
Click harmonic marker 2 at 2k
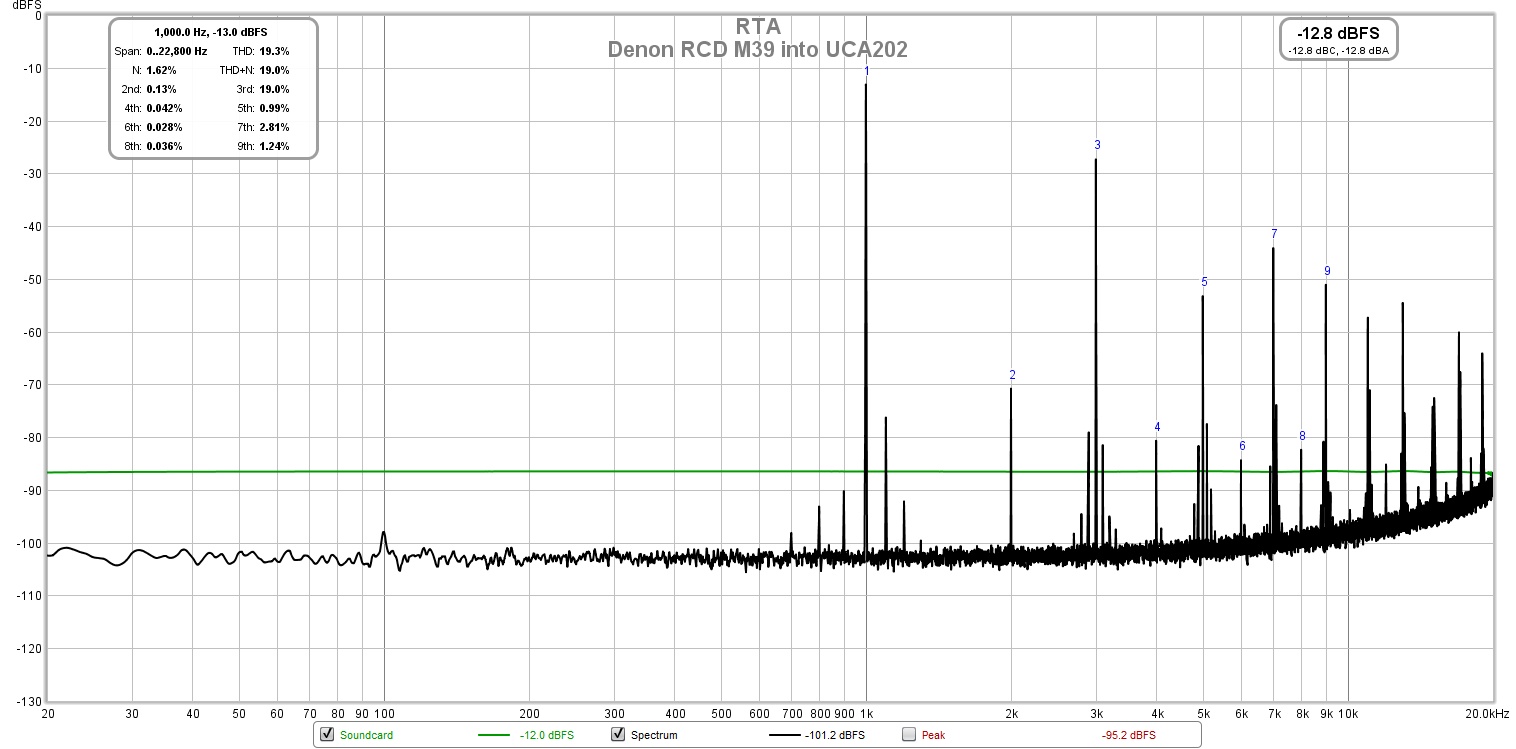pyautogui.click(x=1012, y=375)
